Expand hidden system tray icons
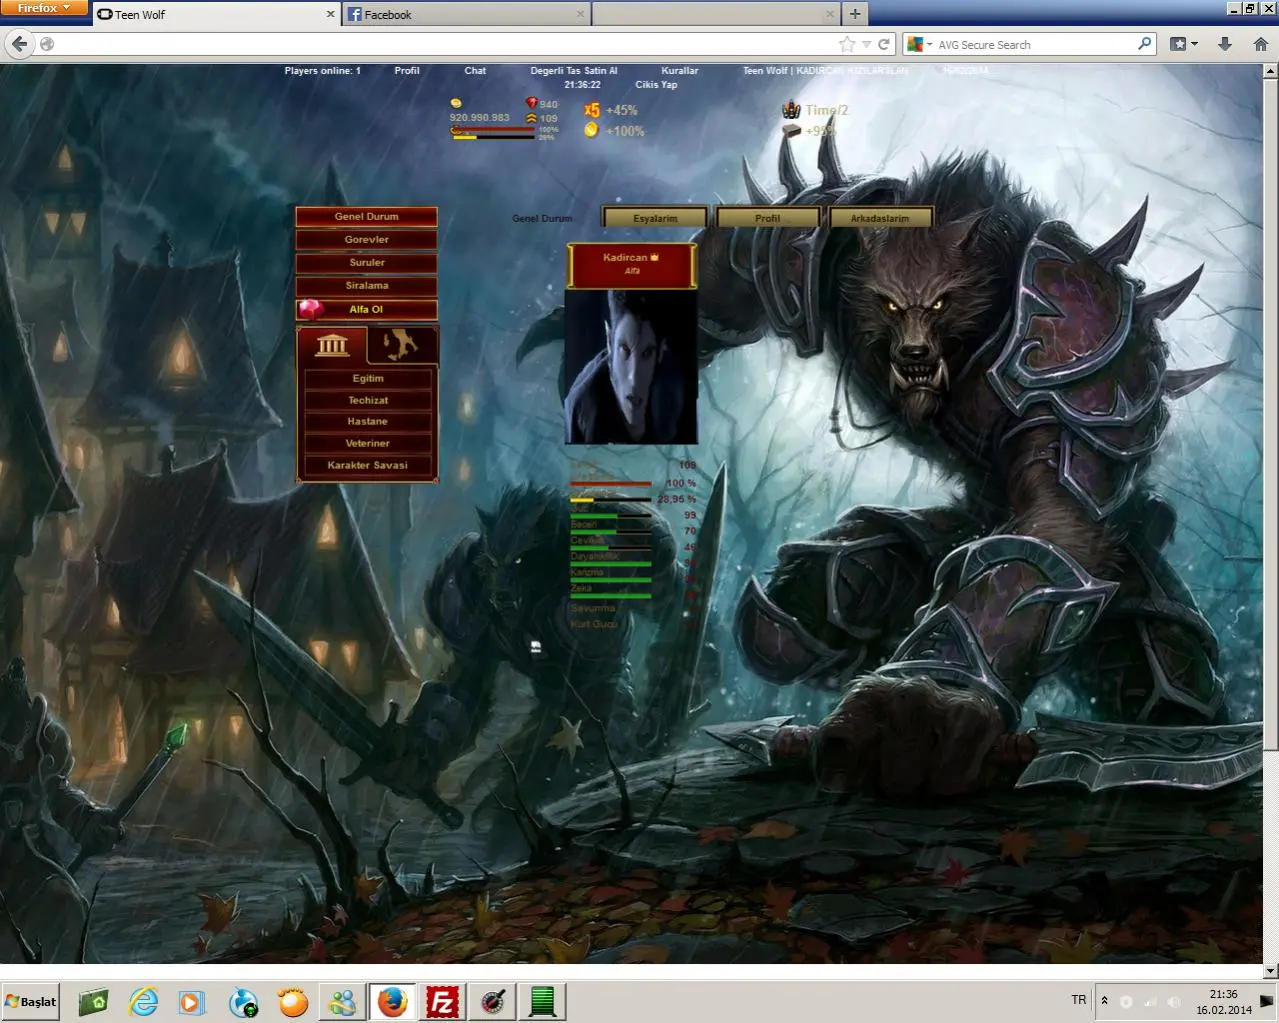Viewport: 1279px width, 1023px height. [1104, 1001]
